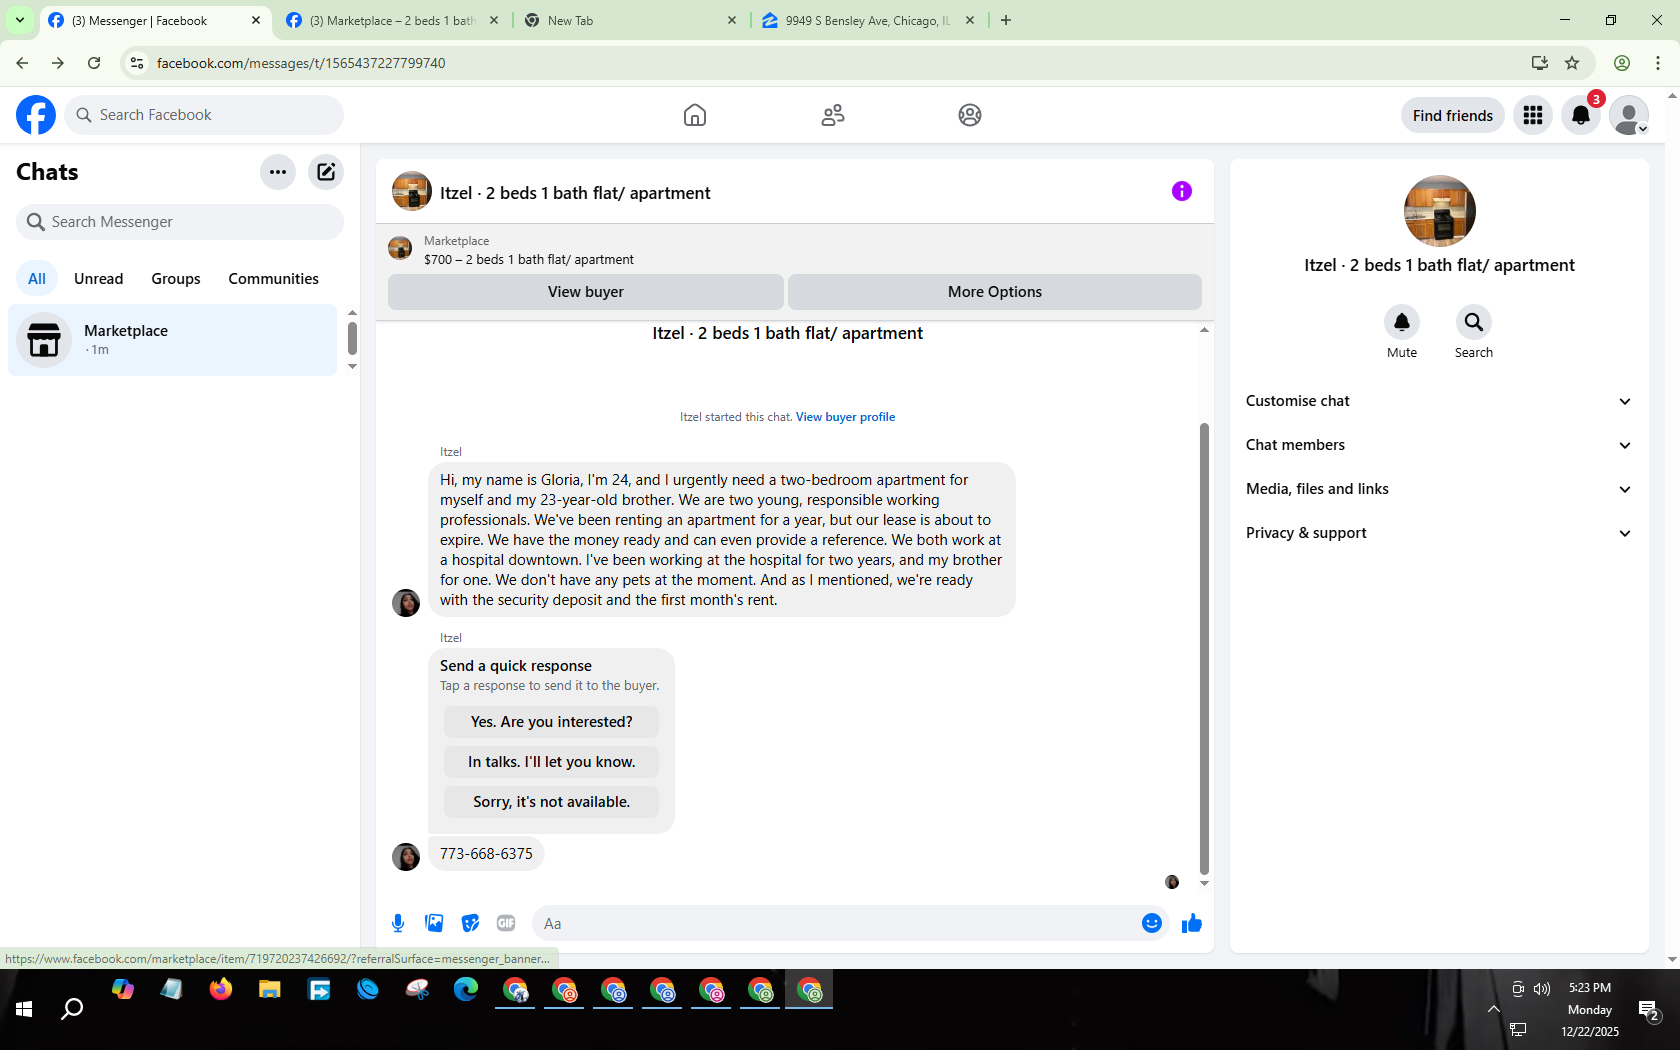Send 'Sorry, it's not available.' response
Viewport: 1680px width, 1050px height.
552,802
